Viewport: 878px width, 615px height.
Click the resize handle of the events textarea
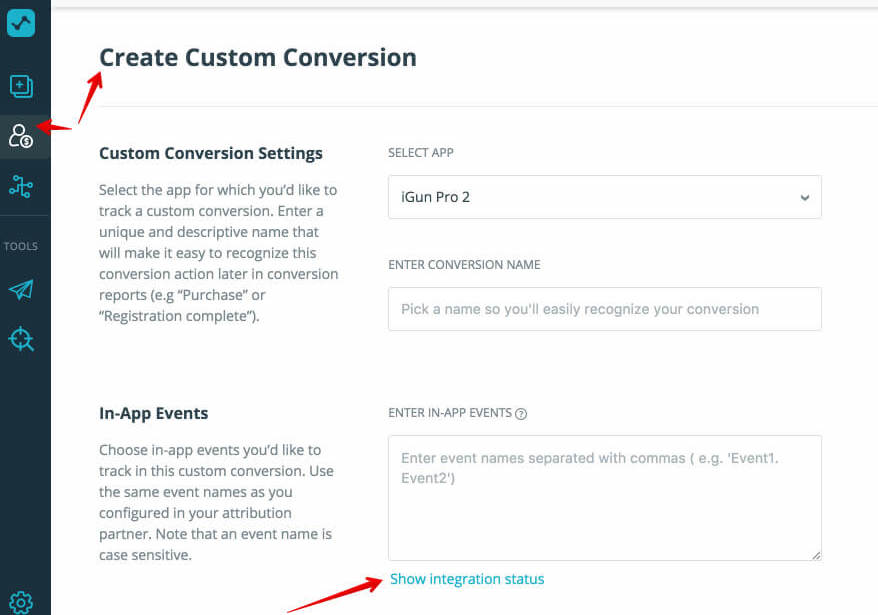point(814,552)
